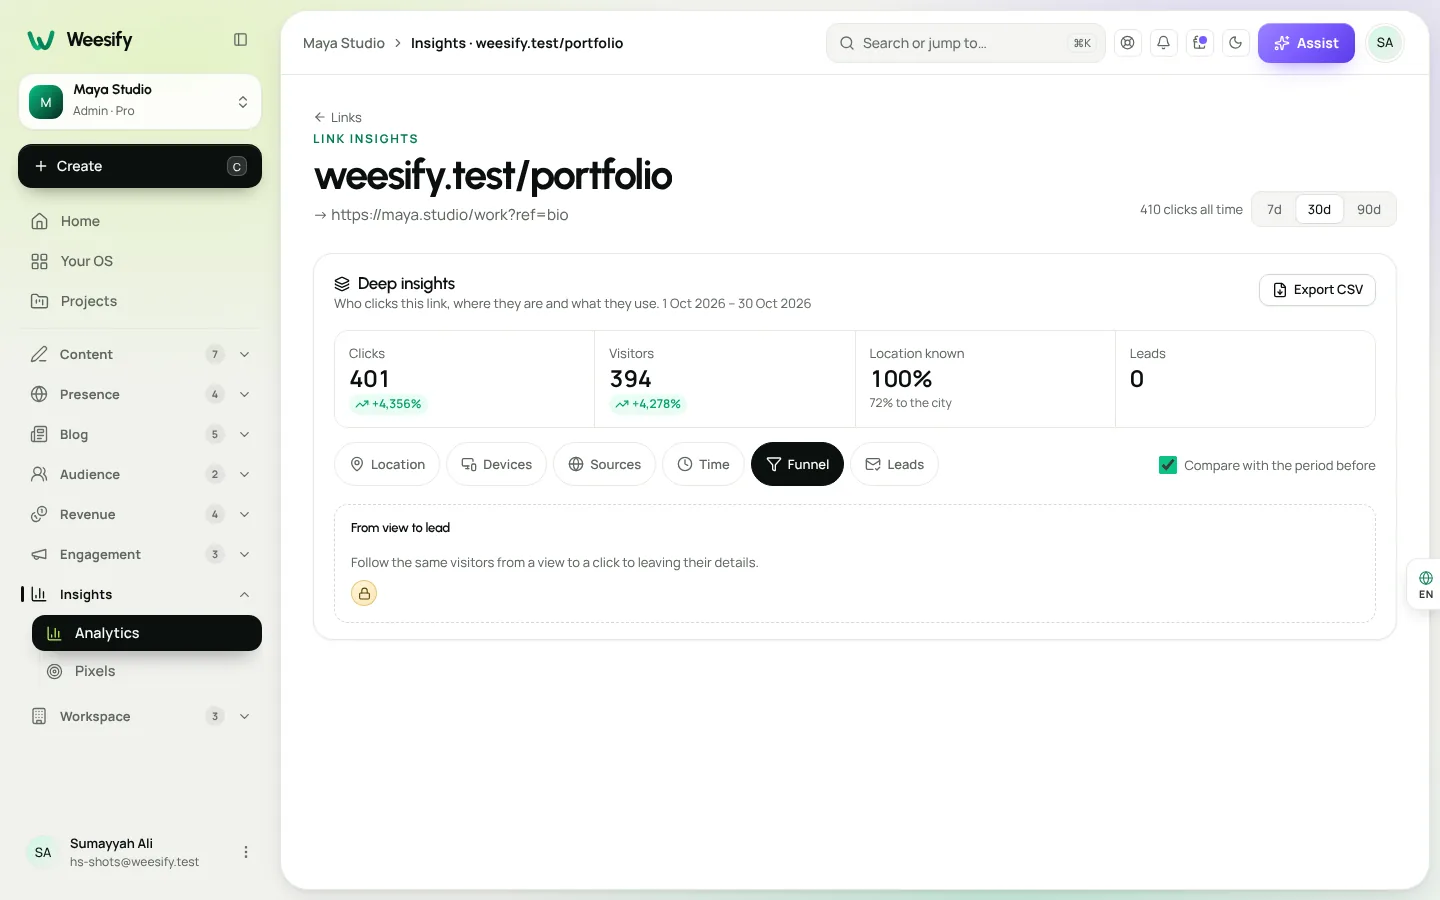The height and width of the screenshot is (900, 1440).
Task: Switch the range to 7d
Action: [1274, 210]
